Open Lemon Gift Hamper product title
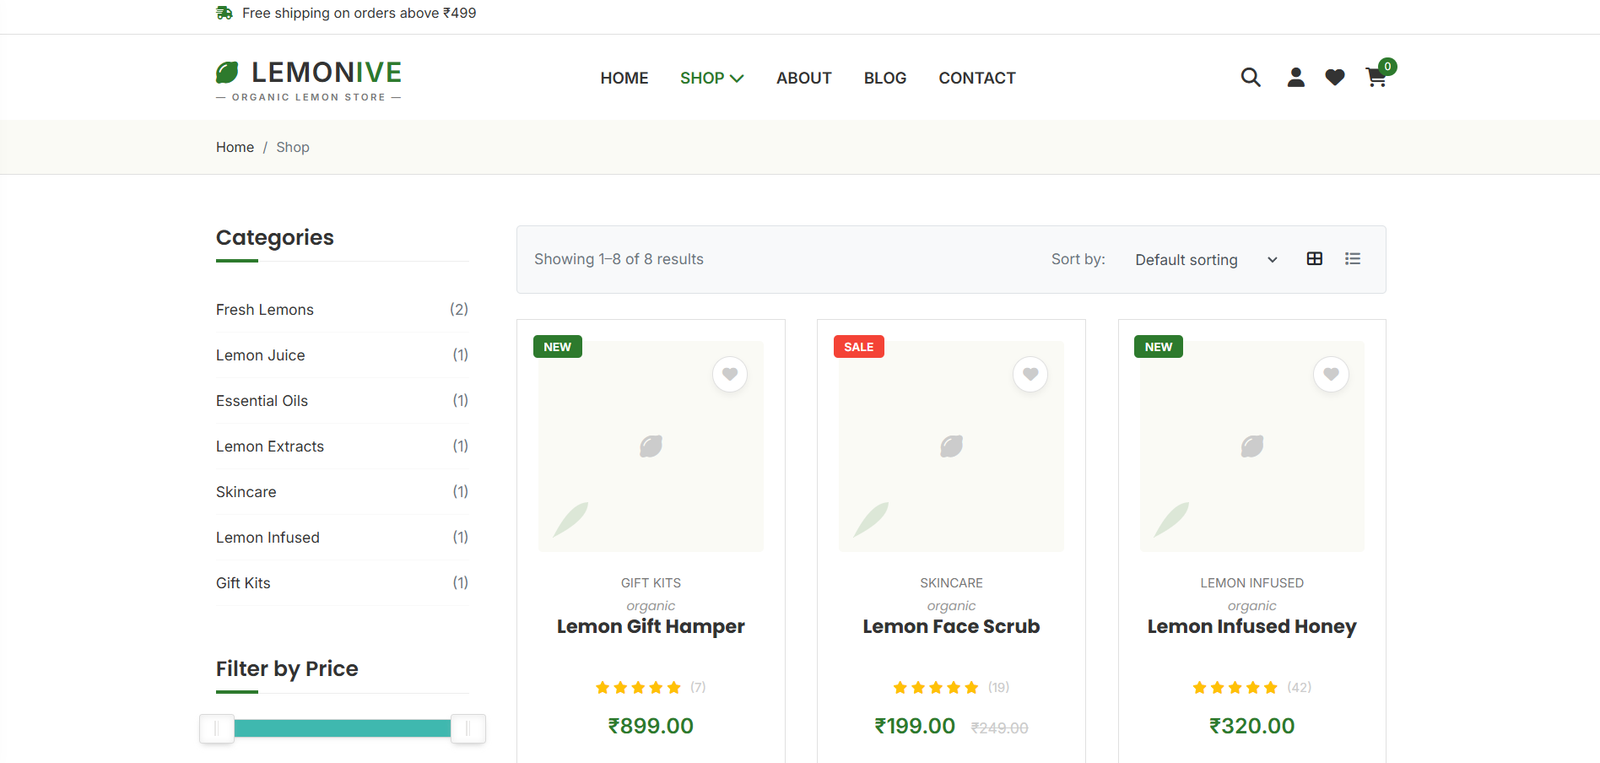The height and width of the screenshot is (763, 1600). (x=651, y=626)
